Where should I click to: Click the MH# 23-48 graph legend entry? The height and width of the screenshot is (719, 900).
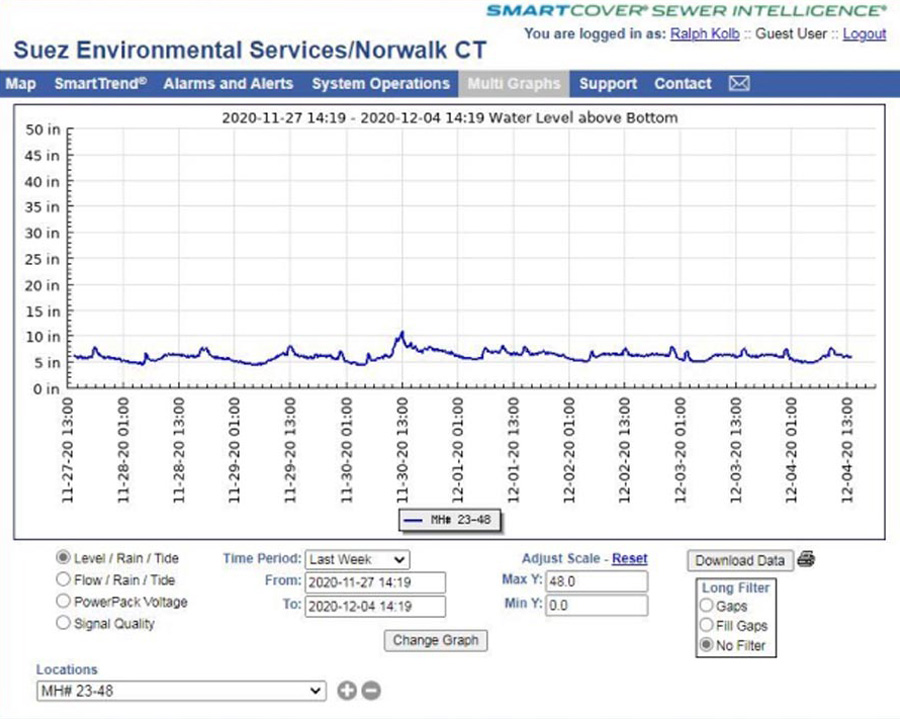pyautogui.click(x=449, y=520)
